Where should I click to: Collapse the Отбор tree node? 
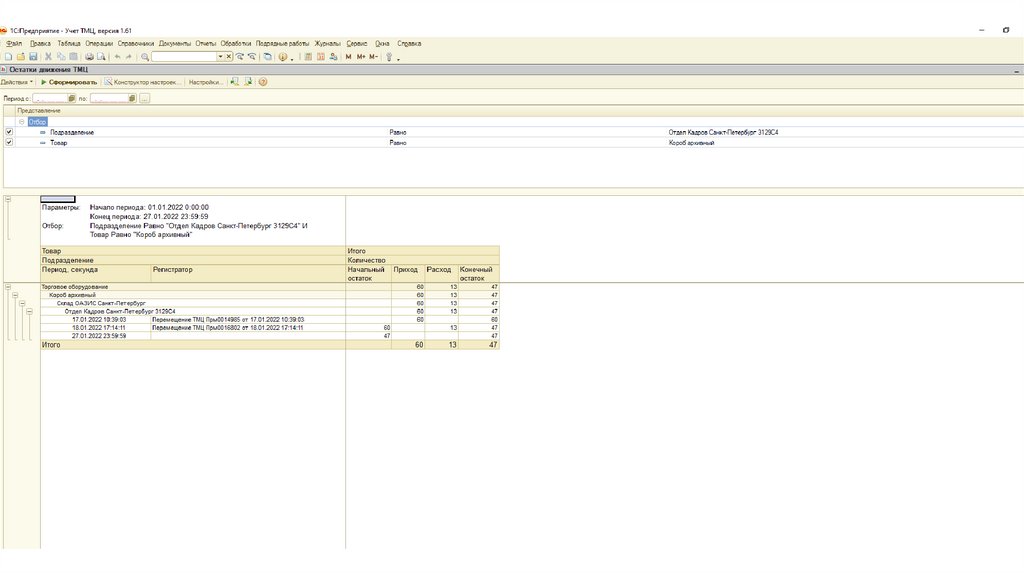(22, 121)
